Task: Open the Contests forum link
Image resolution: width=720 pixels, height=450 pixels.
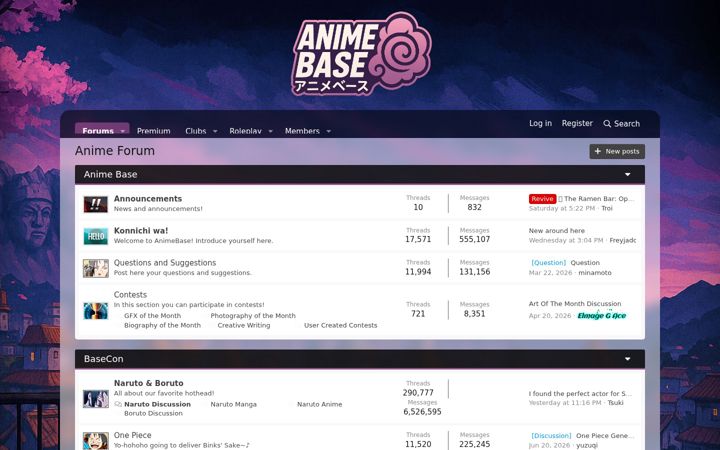Action: click(130, 295)
